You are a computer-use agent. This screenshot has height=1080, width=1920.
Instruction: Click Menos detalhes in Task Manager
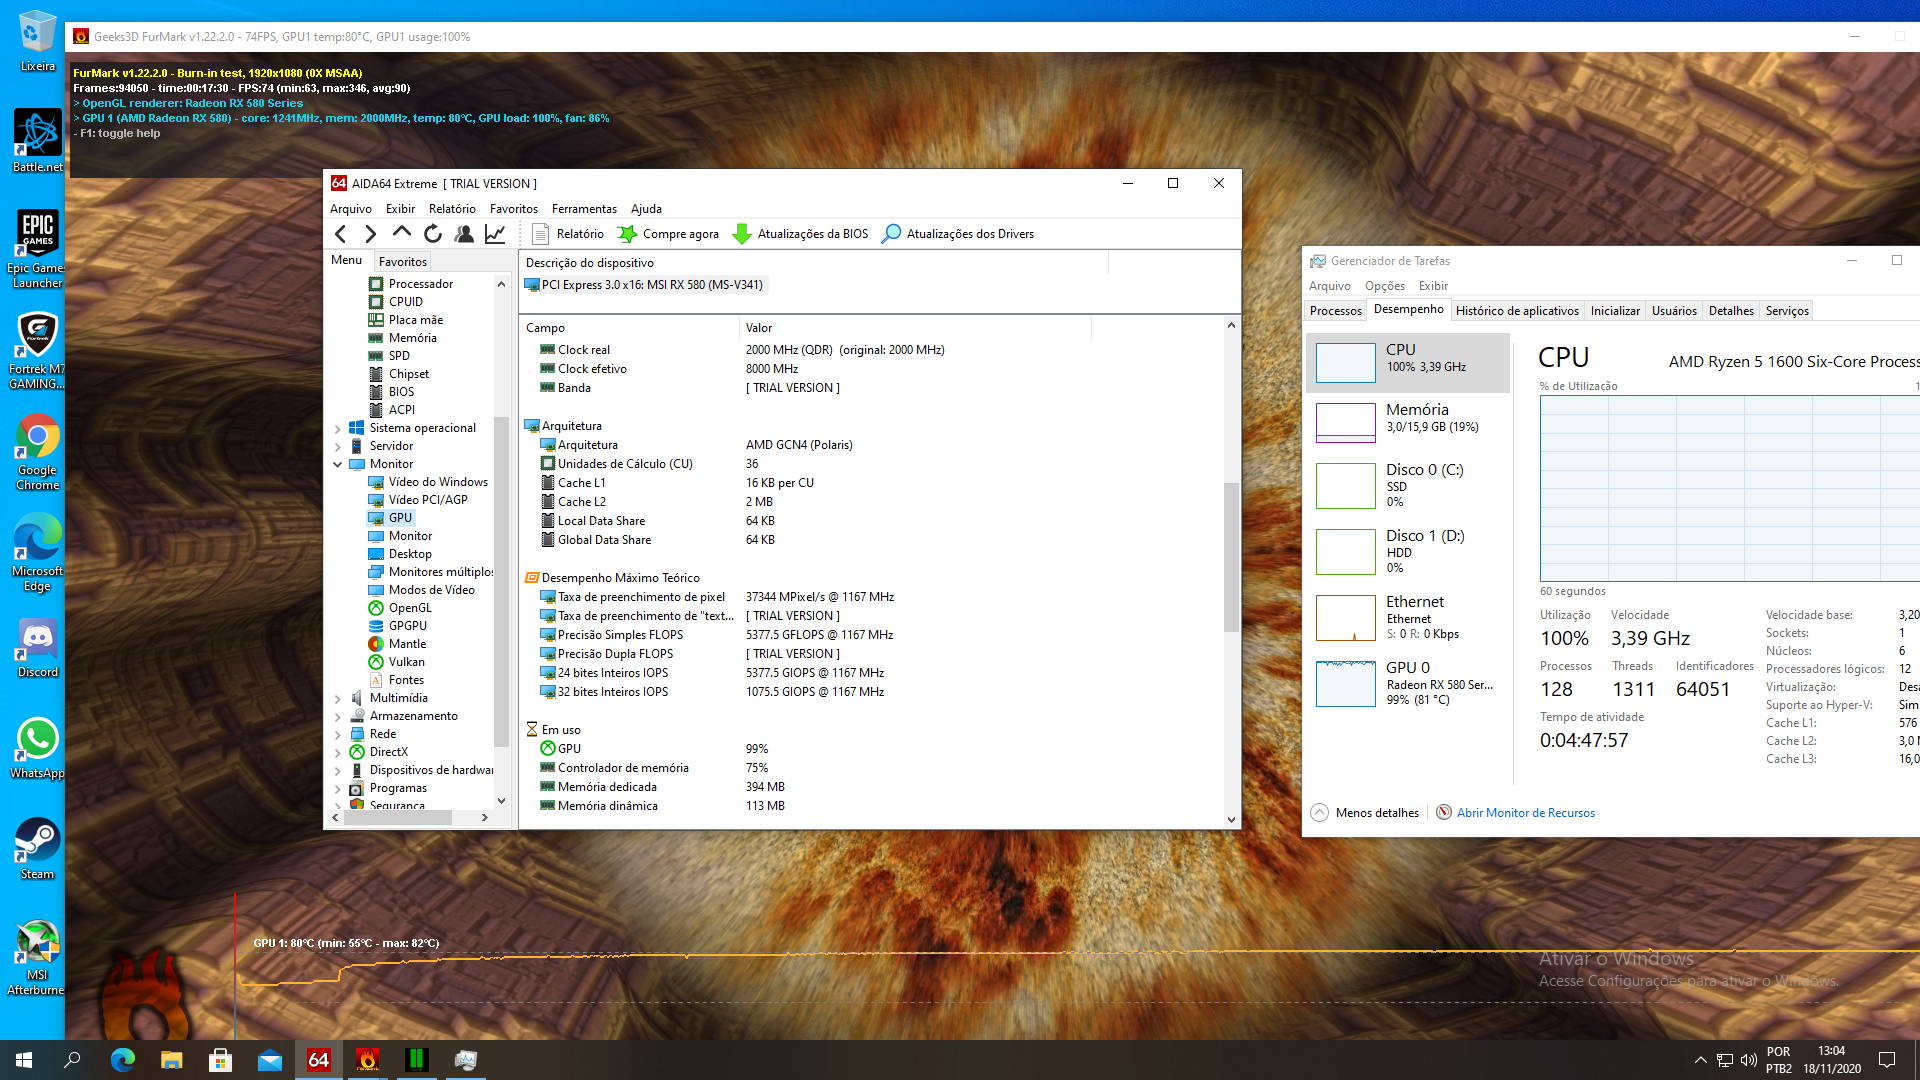1365,813
